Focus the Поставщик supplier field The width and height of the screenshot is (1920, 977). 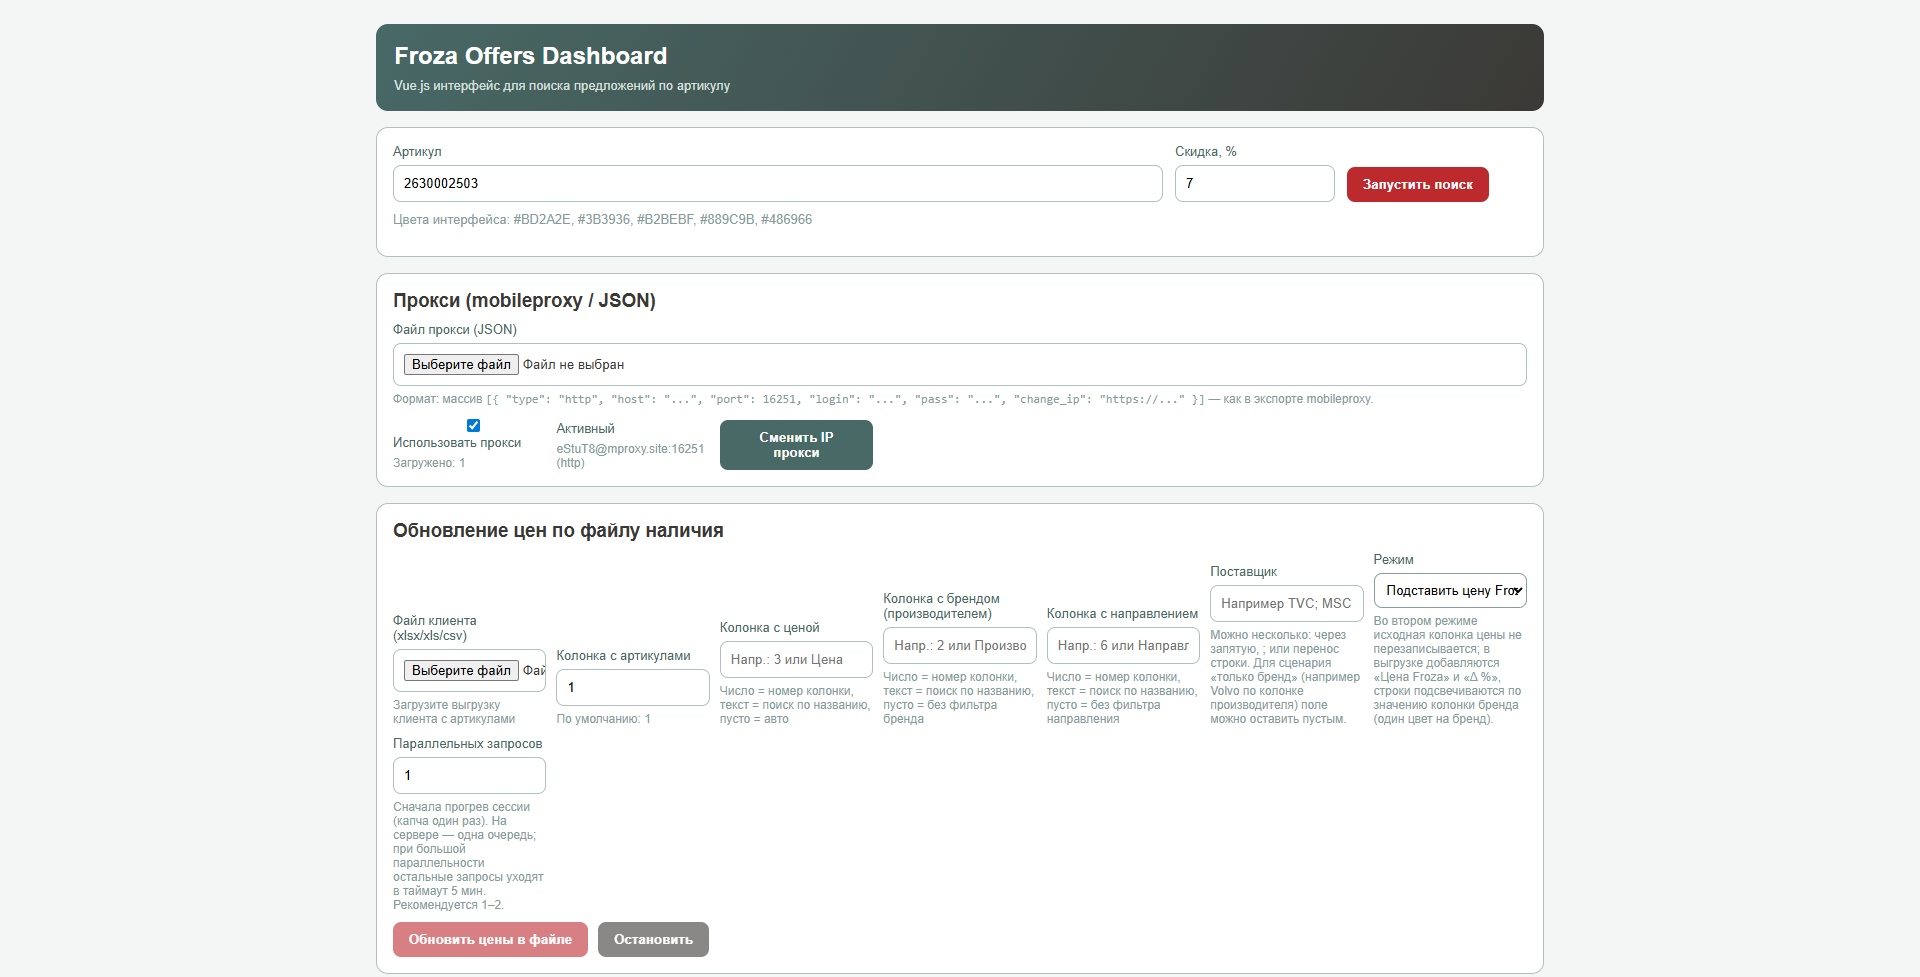click(1286, 604)
